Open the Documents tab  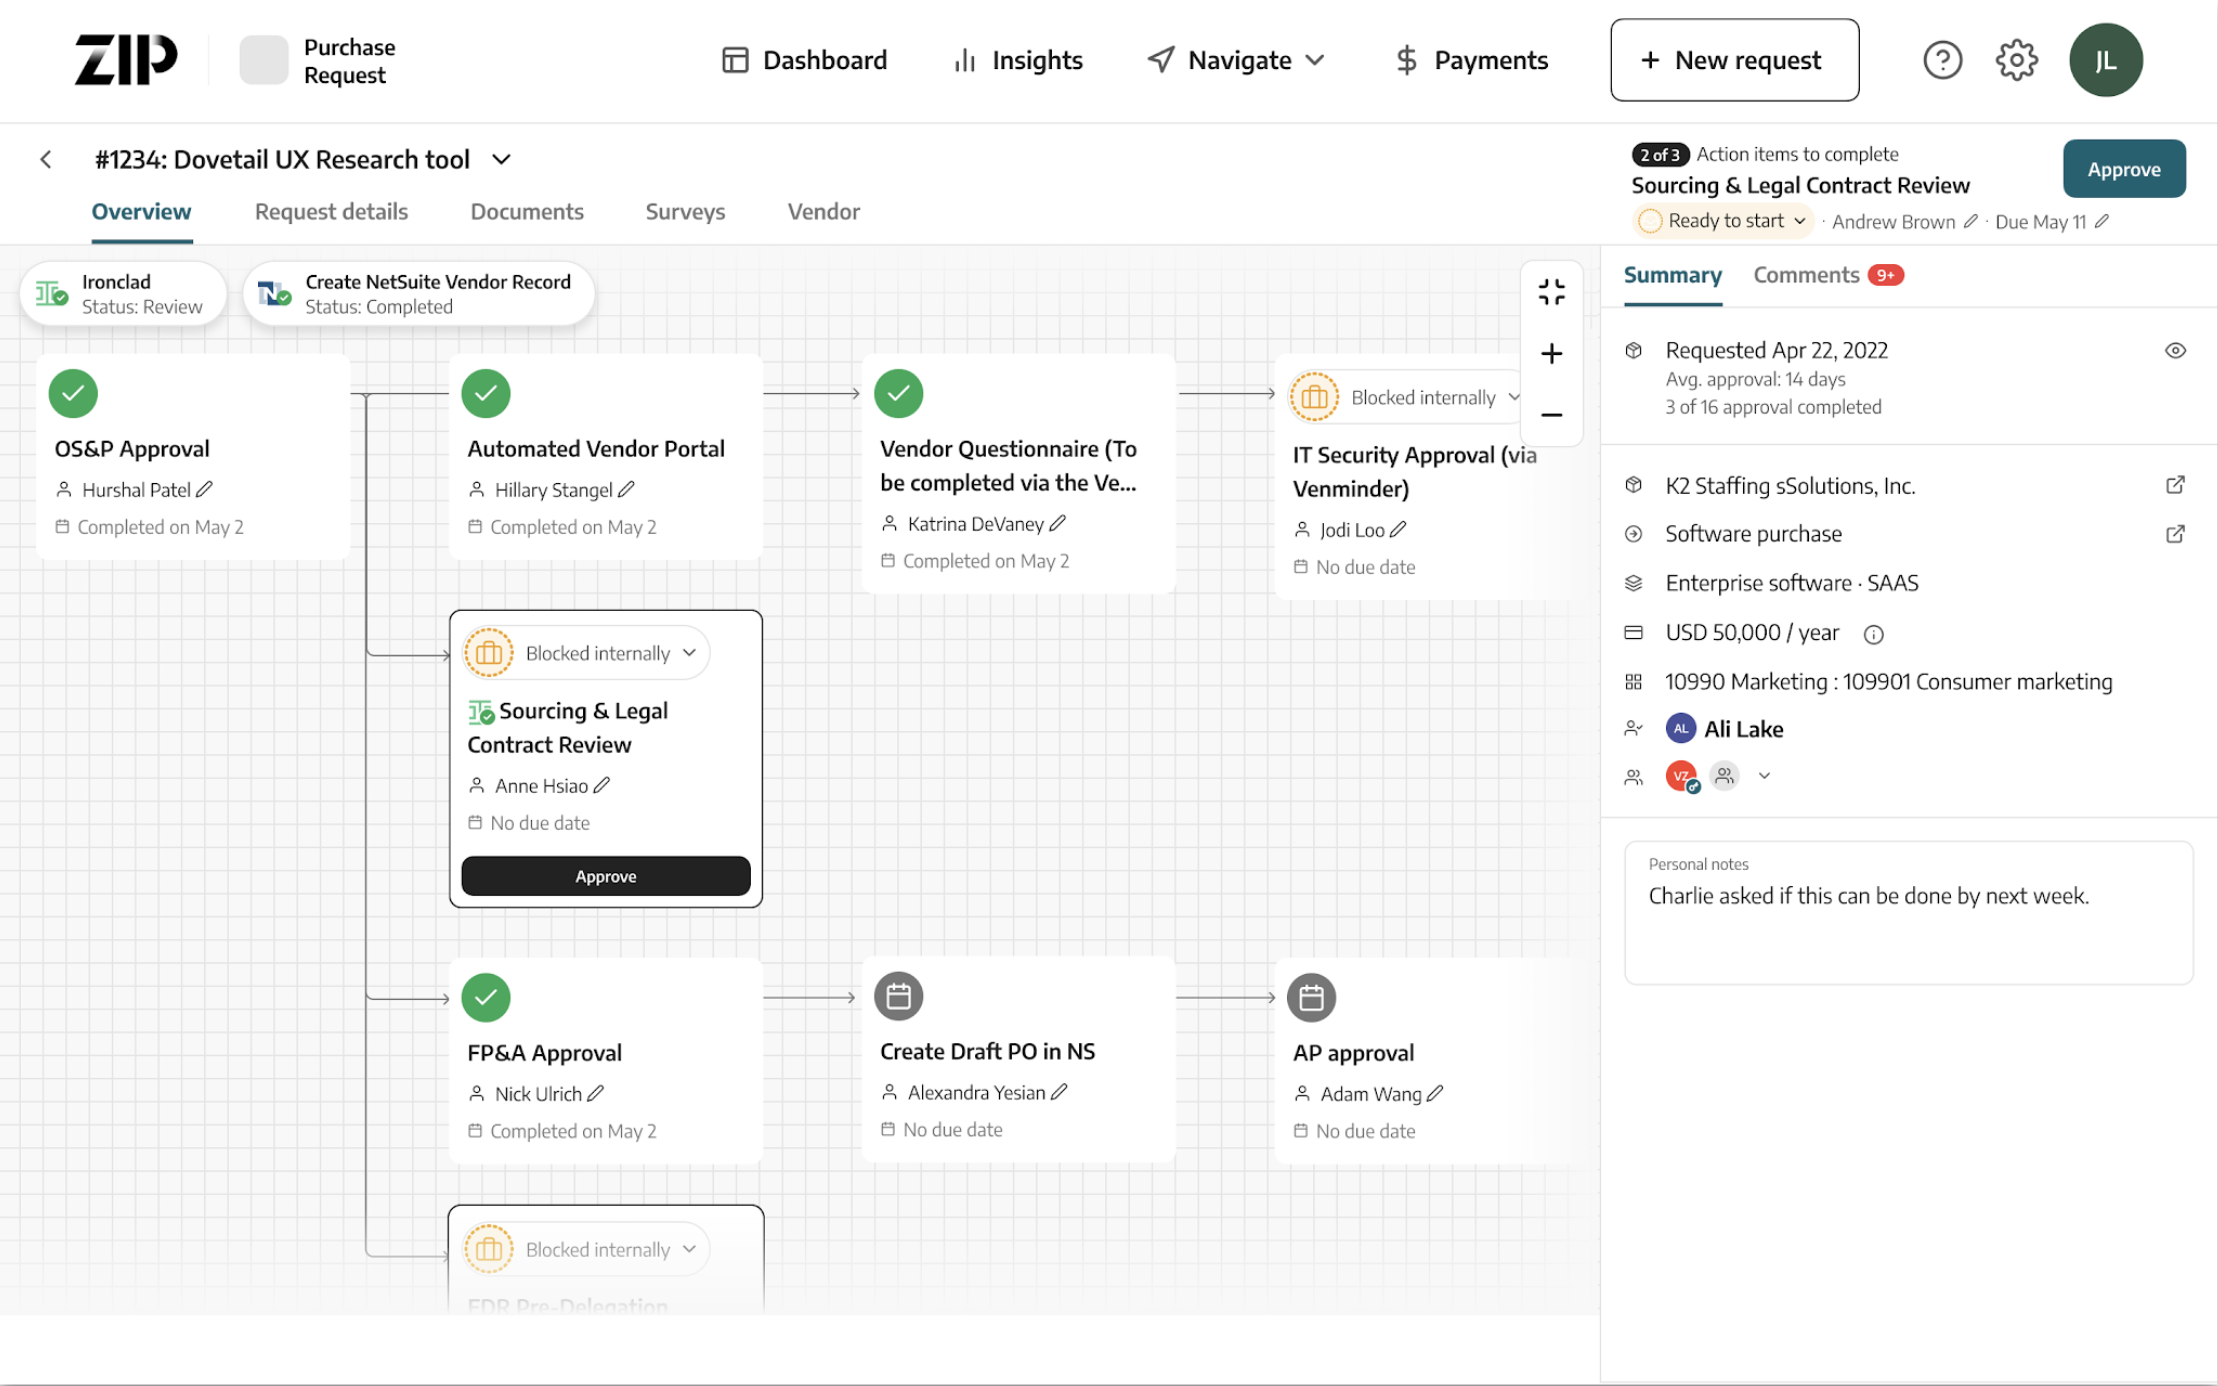click(527, 212)
